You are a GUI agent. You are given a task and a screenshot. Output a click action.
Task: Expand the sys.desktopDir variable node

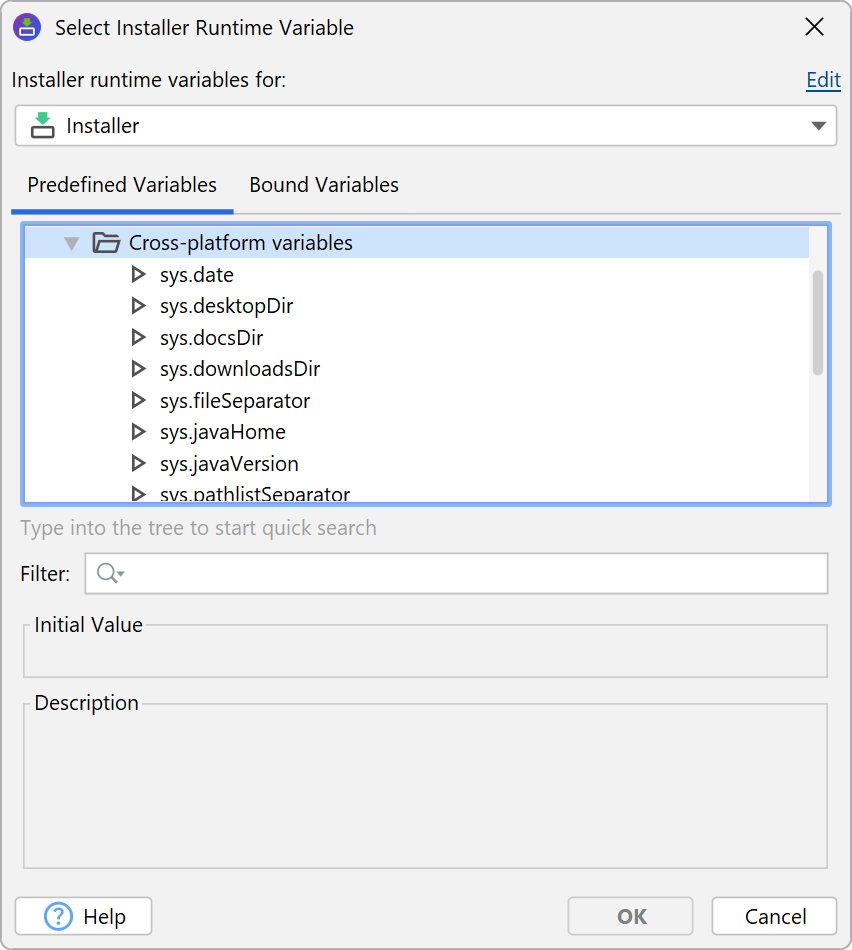pyautogui.click(x=139, y=306)
